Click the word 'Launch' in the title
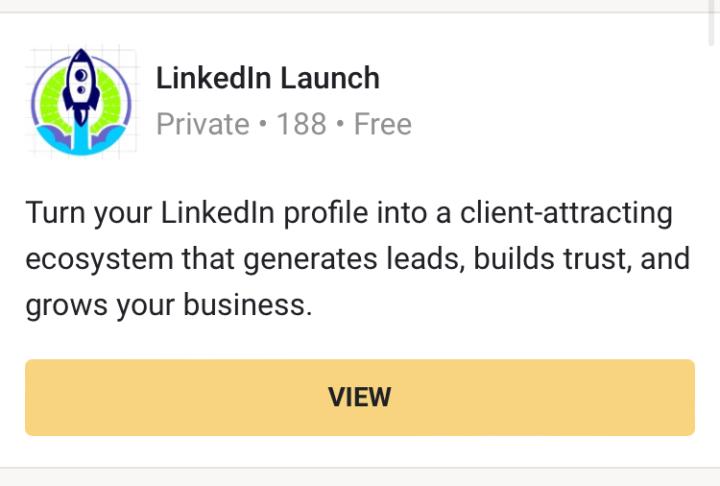Image resolution: width=720 pixels, height=486 pixels. (x=330, y=78)
